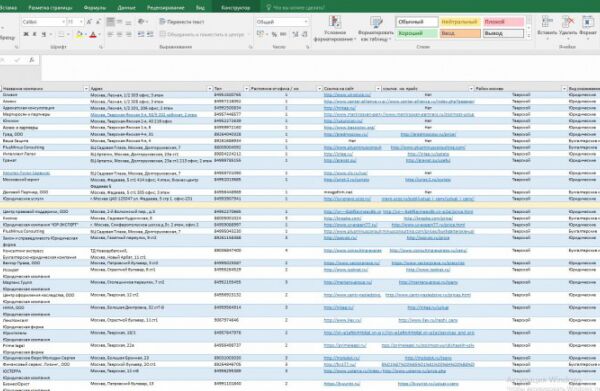Apply the yellow fill color bucket
Screen dimensions: 600x391
[x=79, y=34]
